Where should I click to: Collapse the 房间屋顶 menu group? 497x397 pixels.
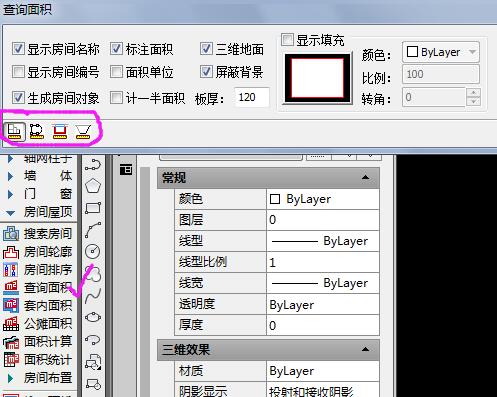(x=10, y=213)
